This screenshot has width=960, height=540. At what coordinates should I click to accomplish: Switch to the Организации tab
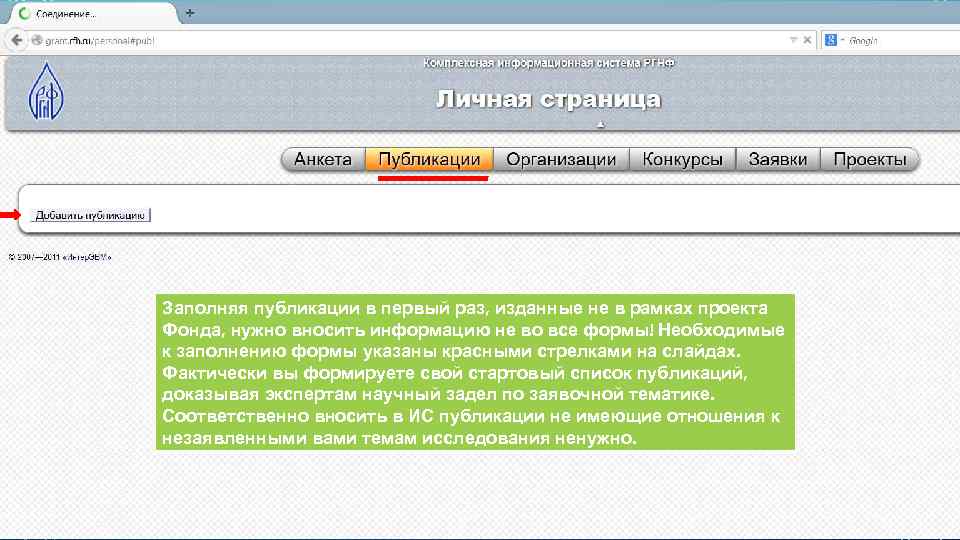click(x=561, y=159)
